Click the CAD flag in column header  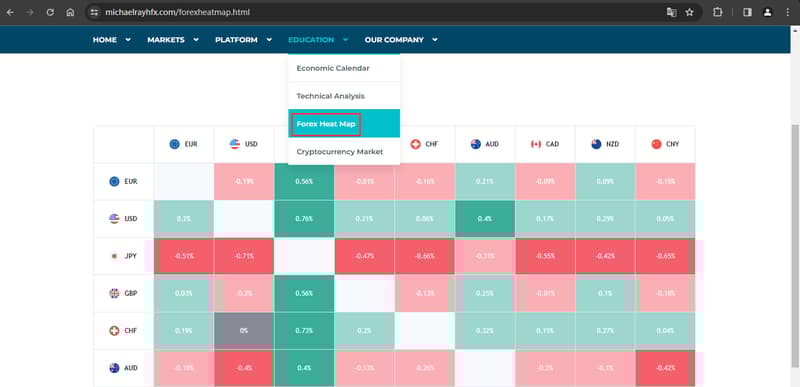point(536,144)
